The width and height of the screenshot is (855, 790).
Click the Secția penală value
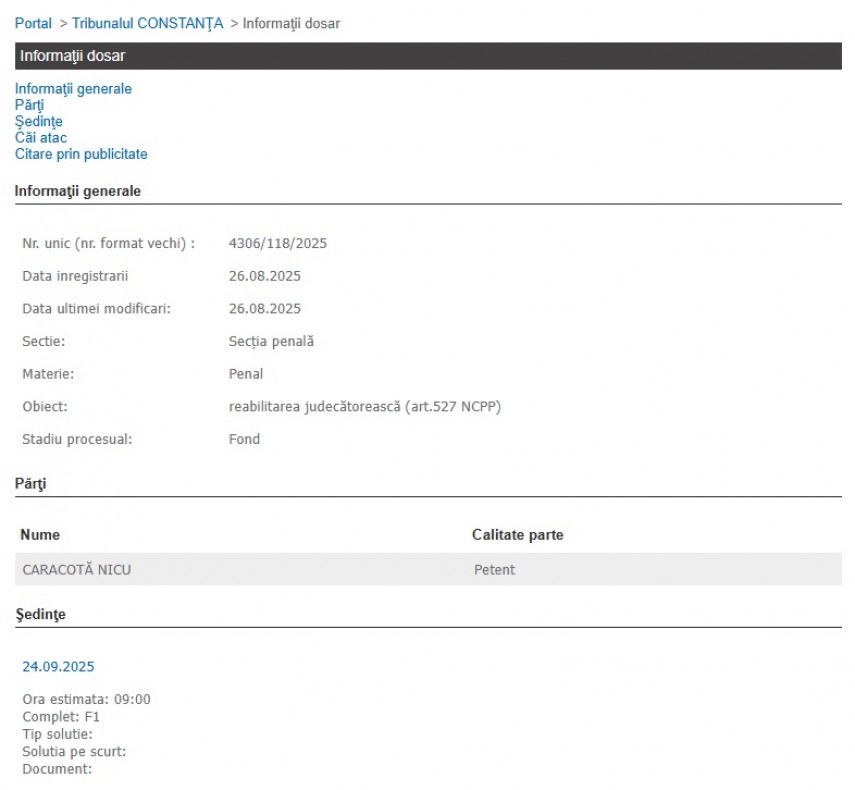271,341
